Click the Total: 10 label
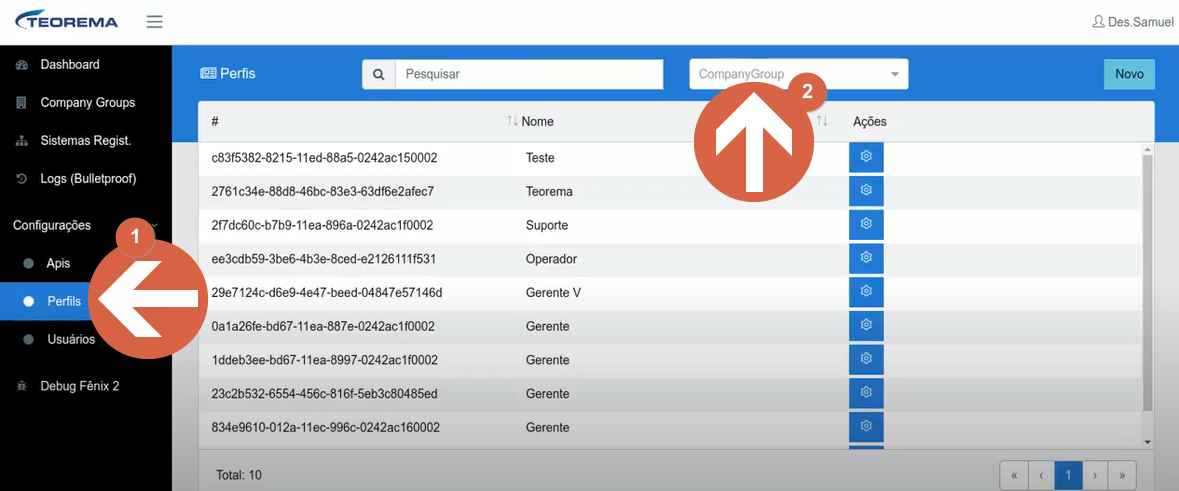The width and height of the screenshot is (1179, 491). (239, 475)
